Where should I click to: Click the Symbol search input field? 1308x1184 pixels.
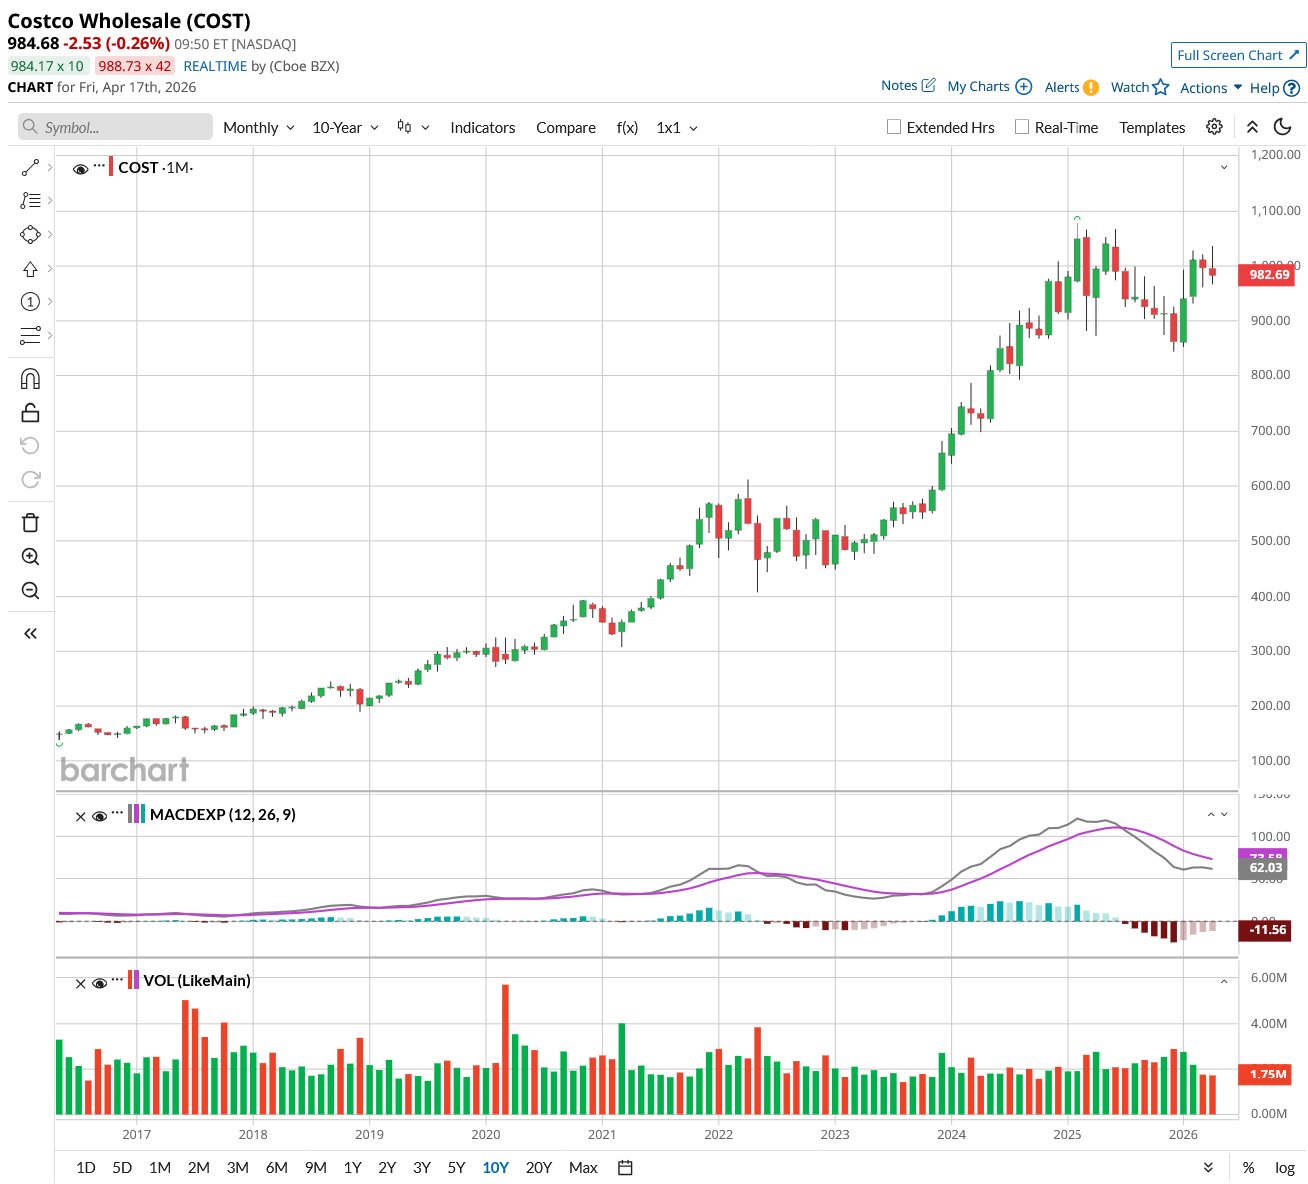(x=116, y=127)
